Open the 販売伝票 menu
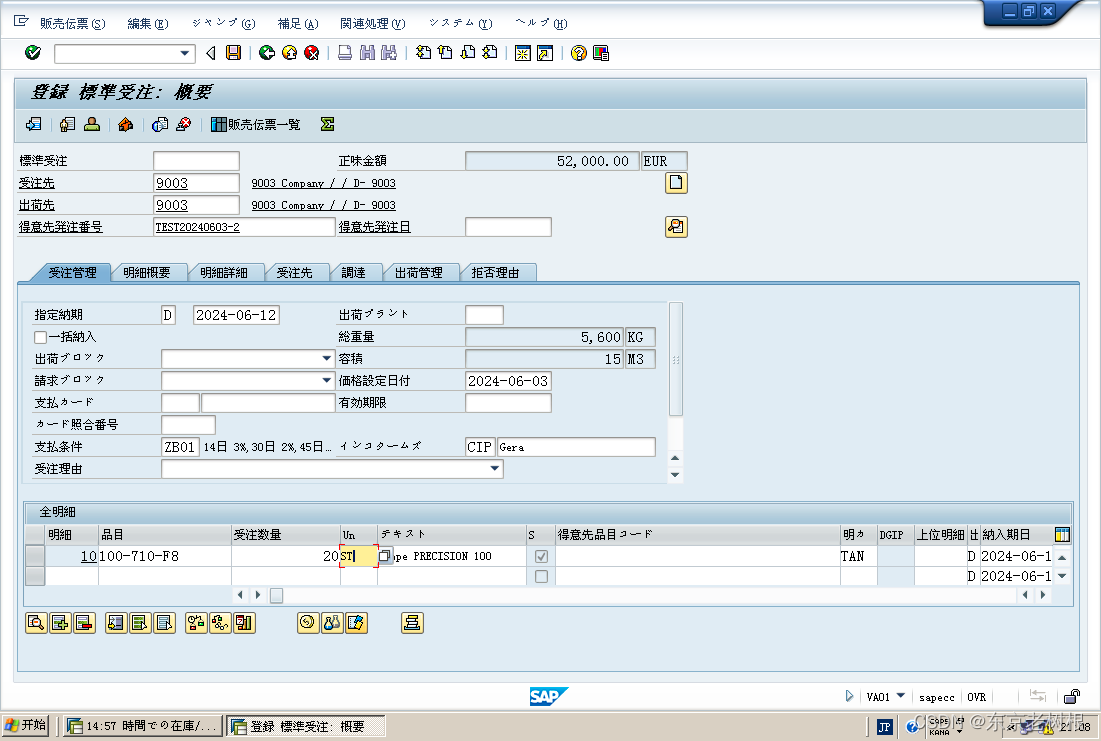 tap(72, 23)
